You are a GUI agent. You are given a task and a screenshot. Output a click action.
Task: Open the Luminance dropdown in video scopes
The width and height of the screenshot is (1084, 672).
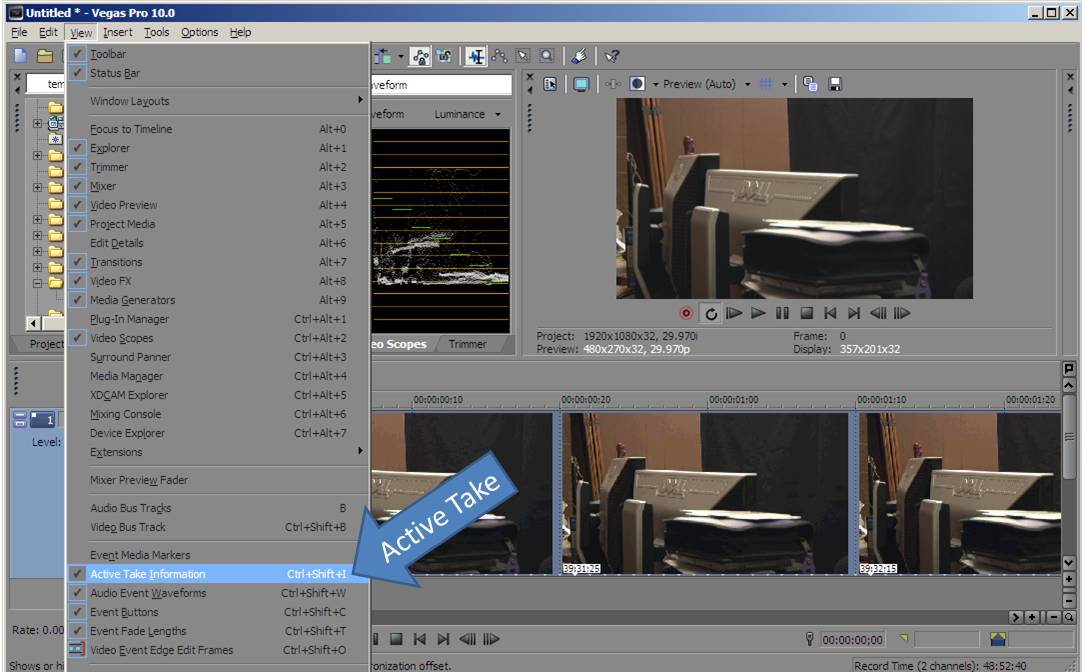(x=467, y=114)
